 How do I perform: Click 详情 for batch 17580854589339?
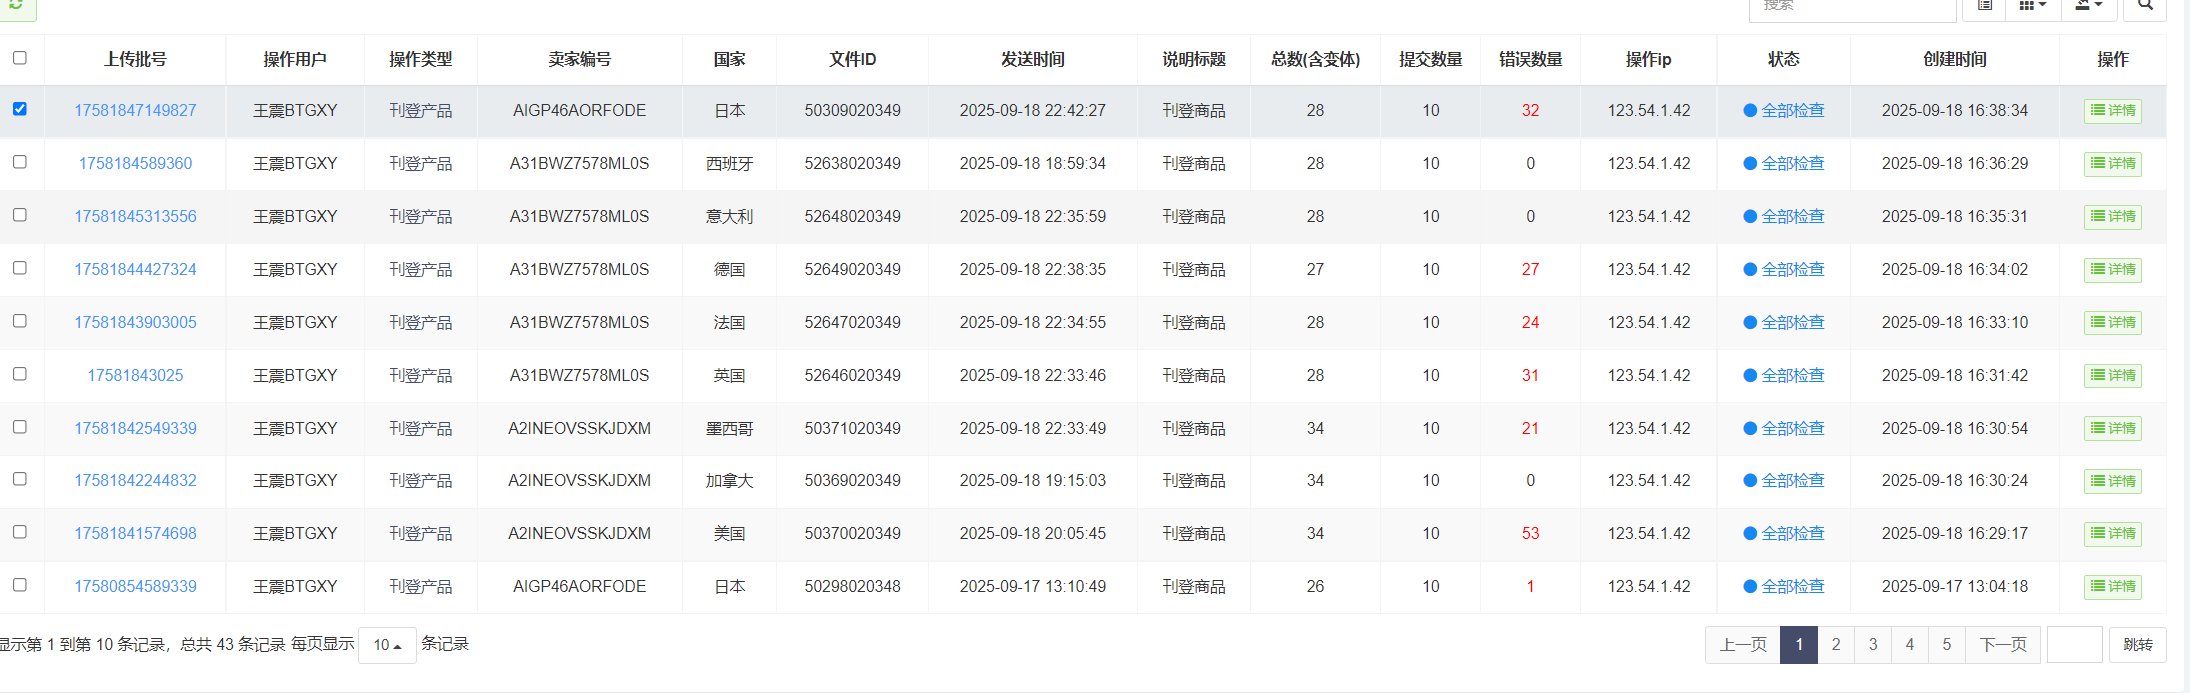(x=2112, y=587)
